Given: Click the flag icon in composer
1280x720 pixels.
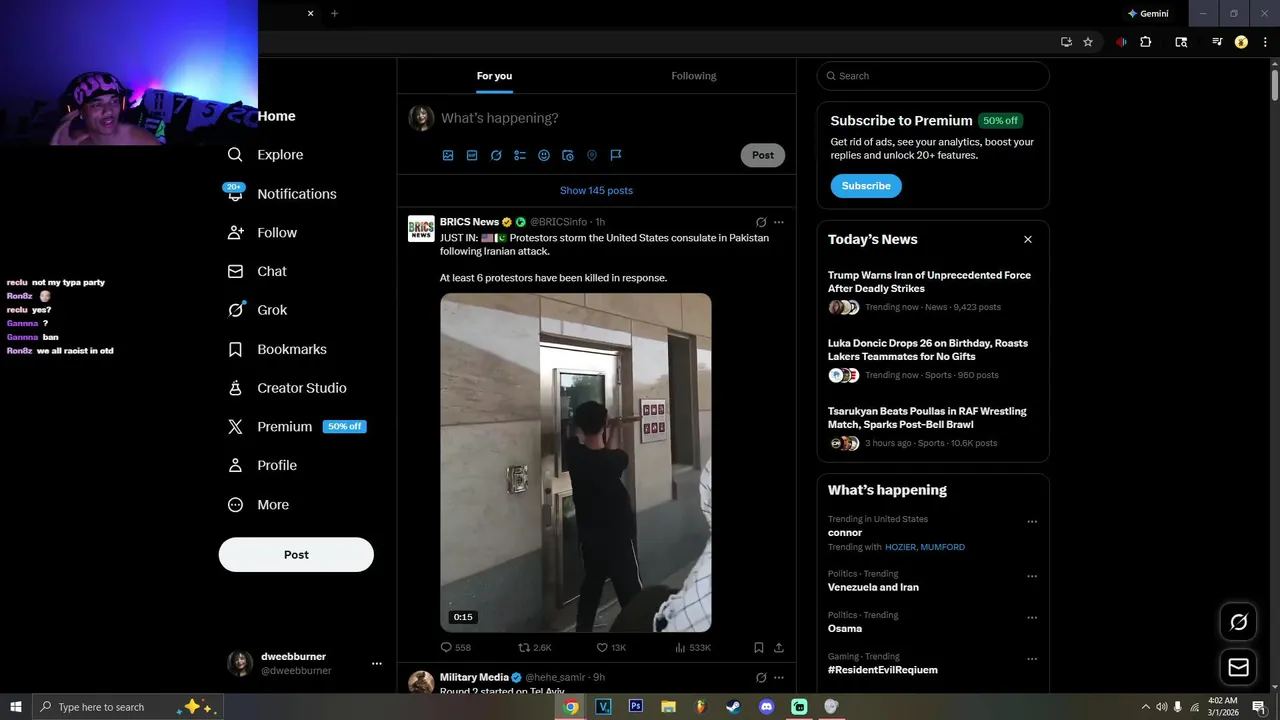Looking at the screenshot, I should point(616,155).
